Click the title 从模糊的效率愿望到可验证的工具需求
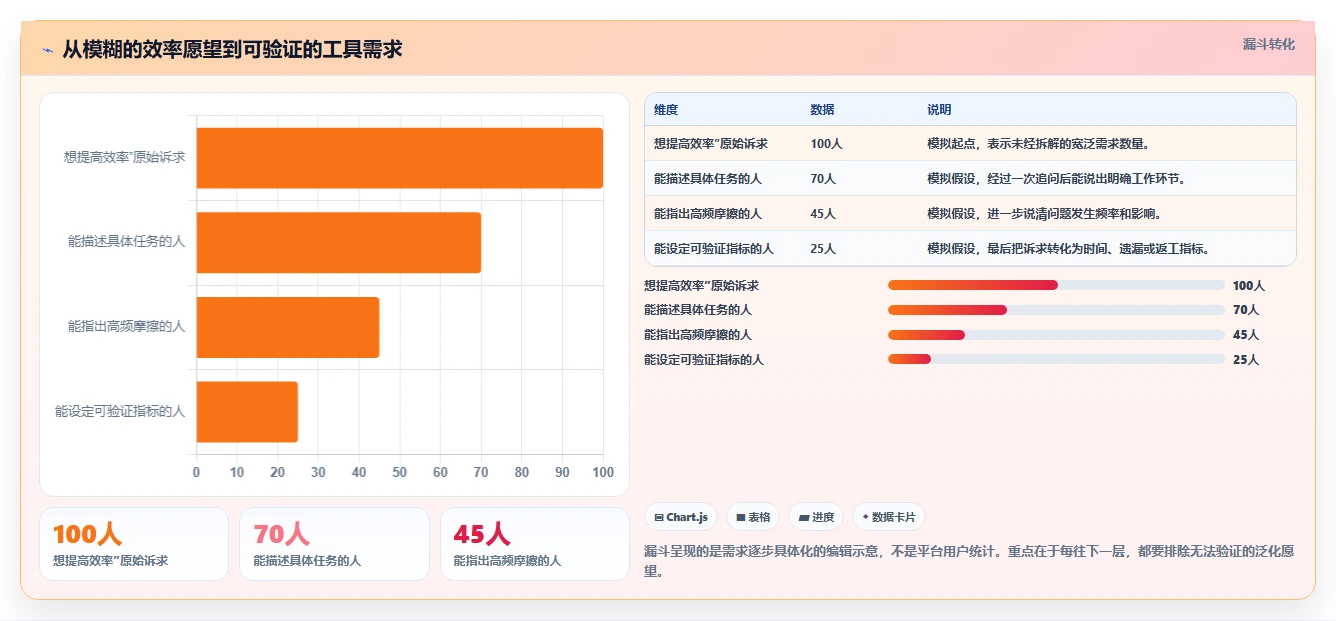 [233, 49]
